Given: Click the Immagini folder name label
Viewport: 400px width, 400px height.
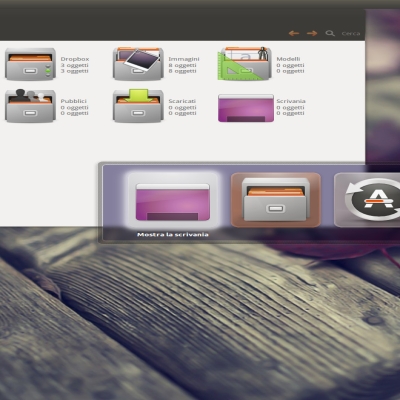Looking at the screenshot, I should click(x=184, y=59).
